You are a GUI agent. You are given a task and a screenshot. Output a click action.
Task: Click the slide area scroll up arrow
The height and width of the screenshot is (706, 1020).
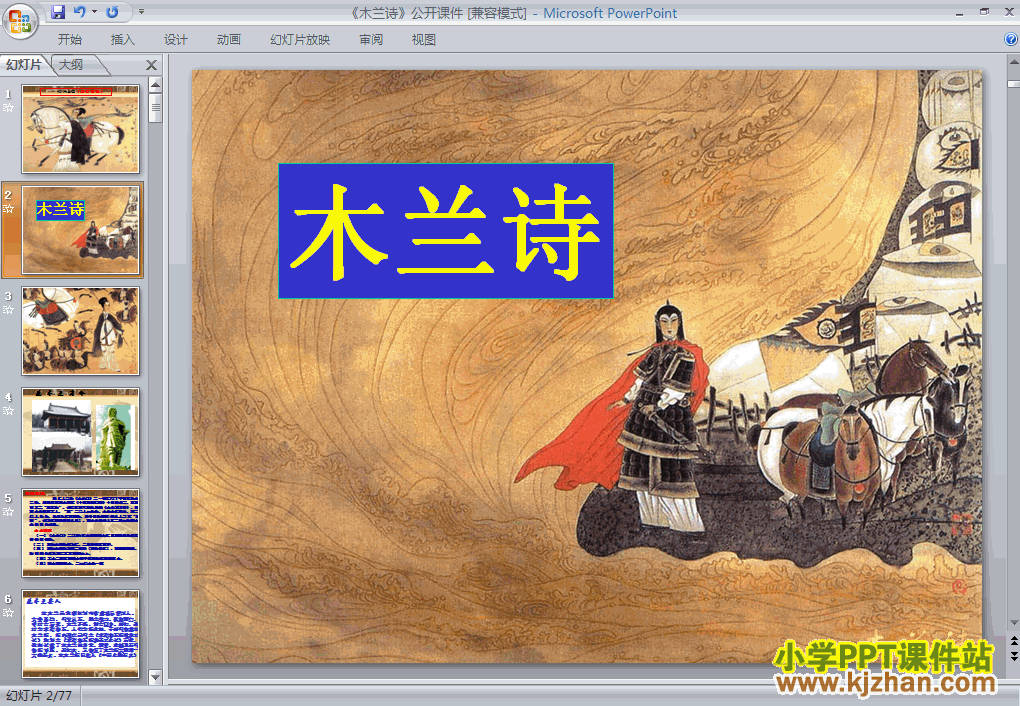[1013, 63]
